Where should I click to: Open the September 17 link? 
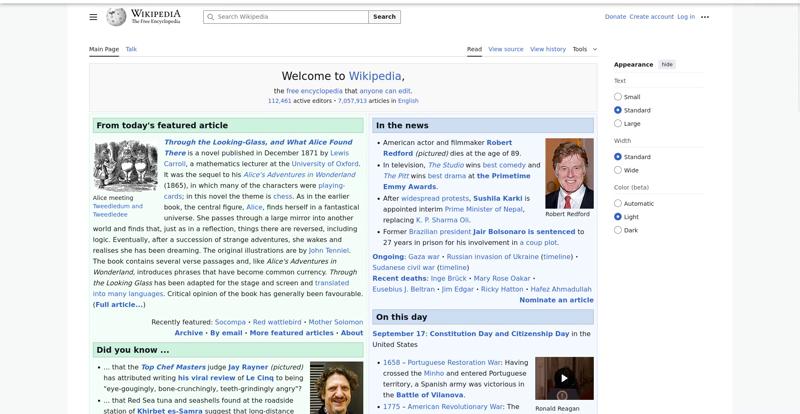(x=398, y=334)
